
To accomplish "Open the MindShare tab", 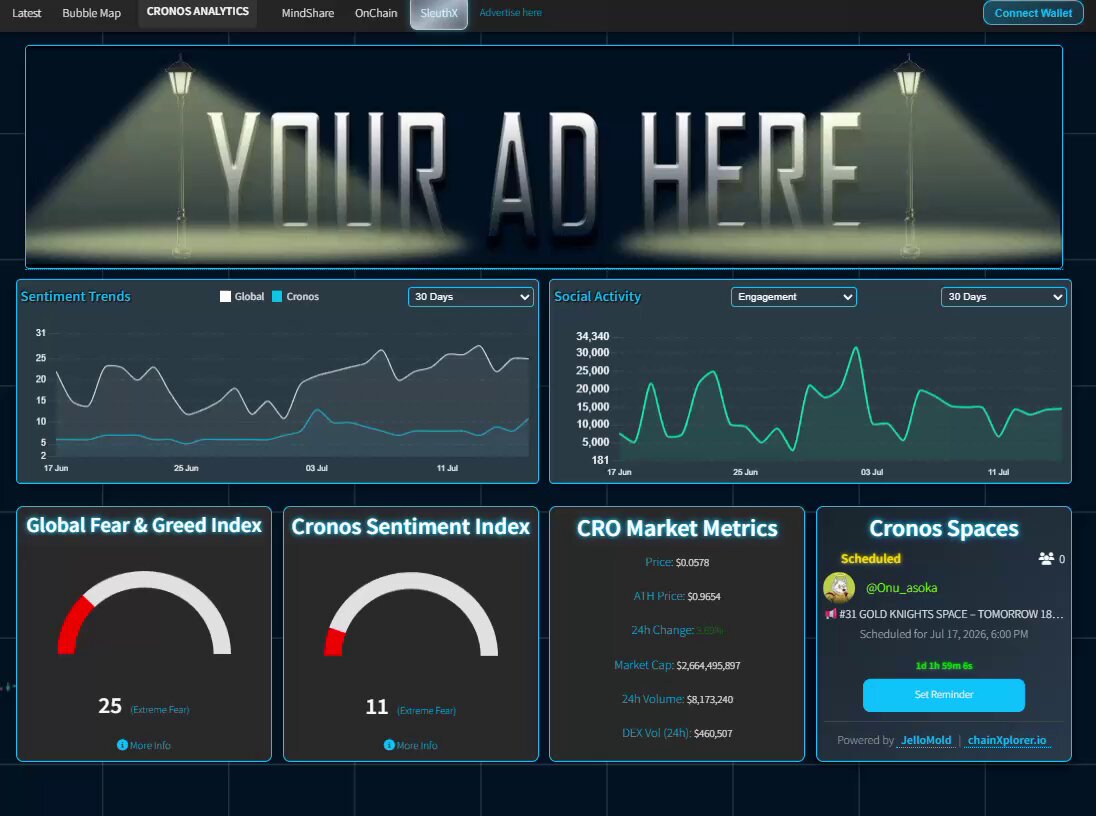I will [308, 13].
